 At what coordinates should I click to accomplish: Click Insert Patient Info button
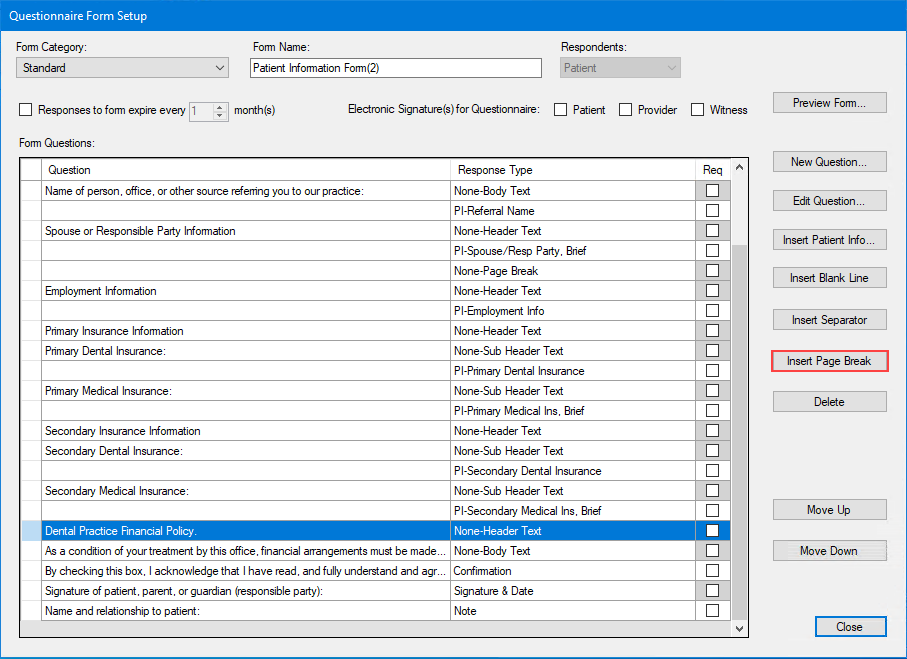(x=829, y=240)
